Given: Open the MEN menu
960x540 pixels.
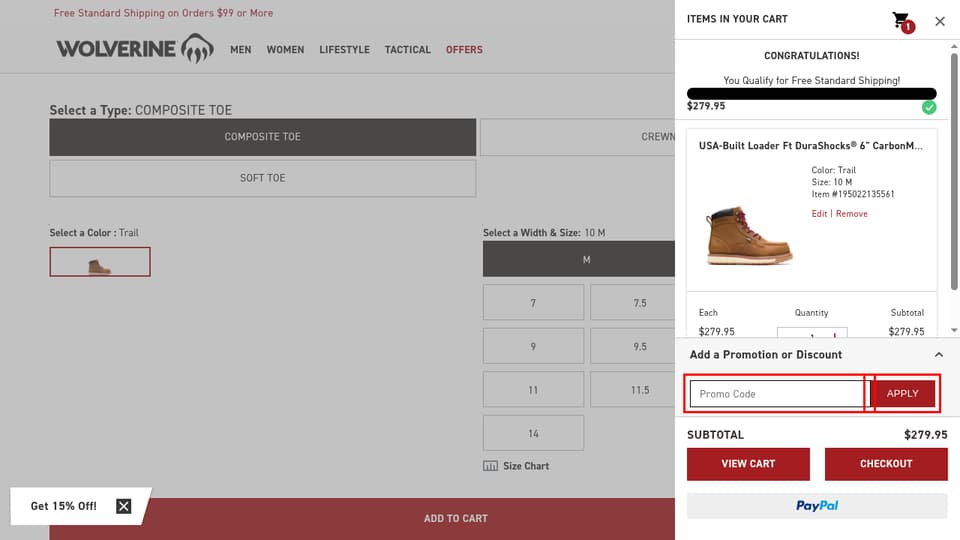Looking at the screenshot, I should click(x=241, y=50).
